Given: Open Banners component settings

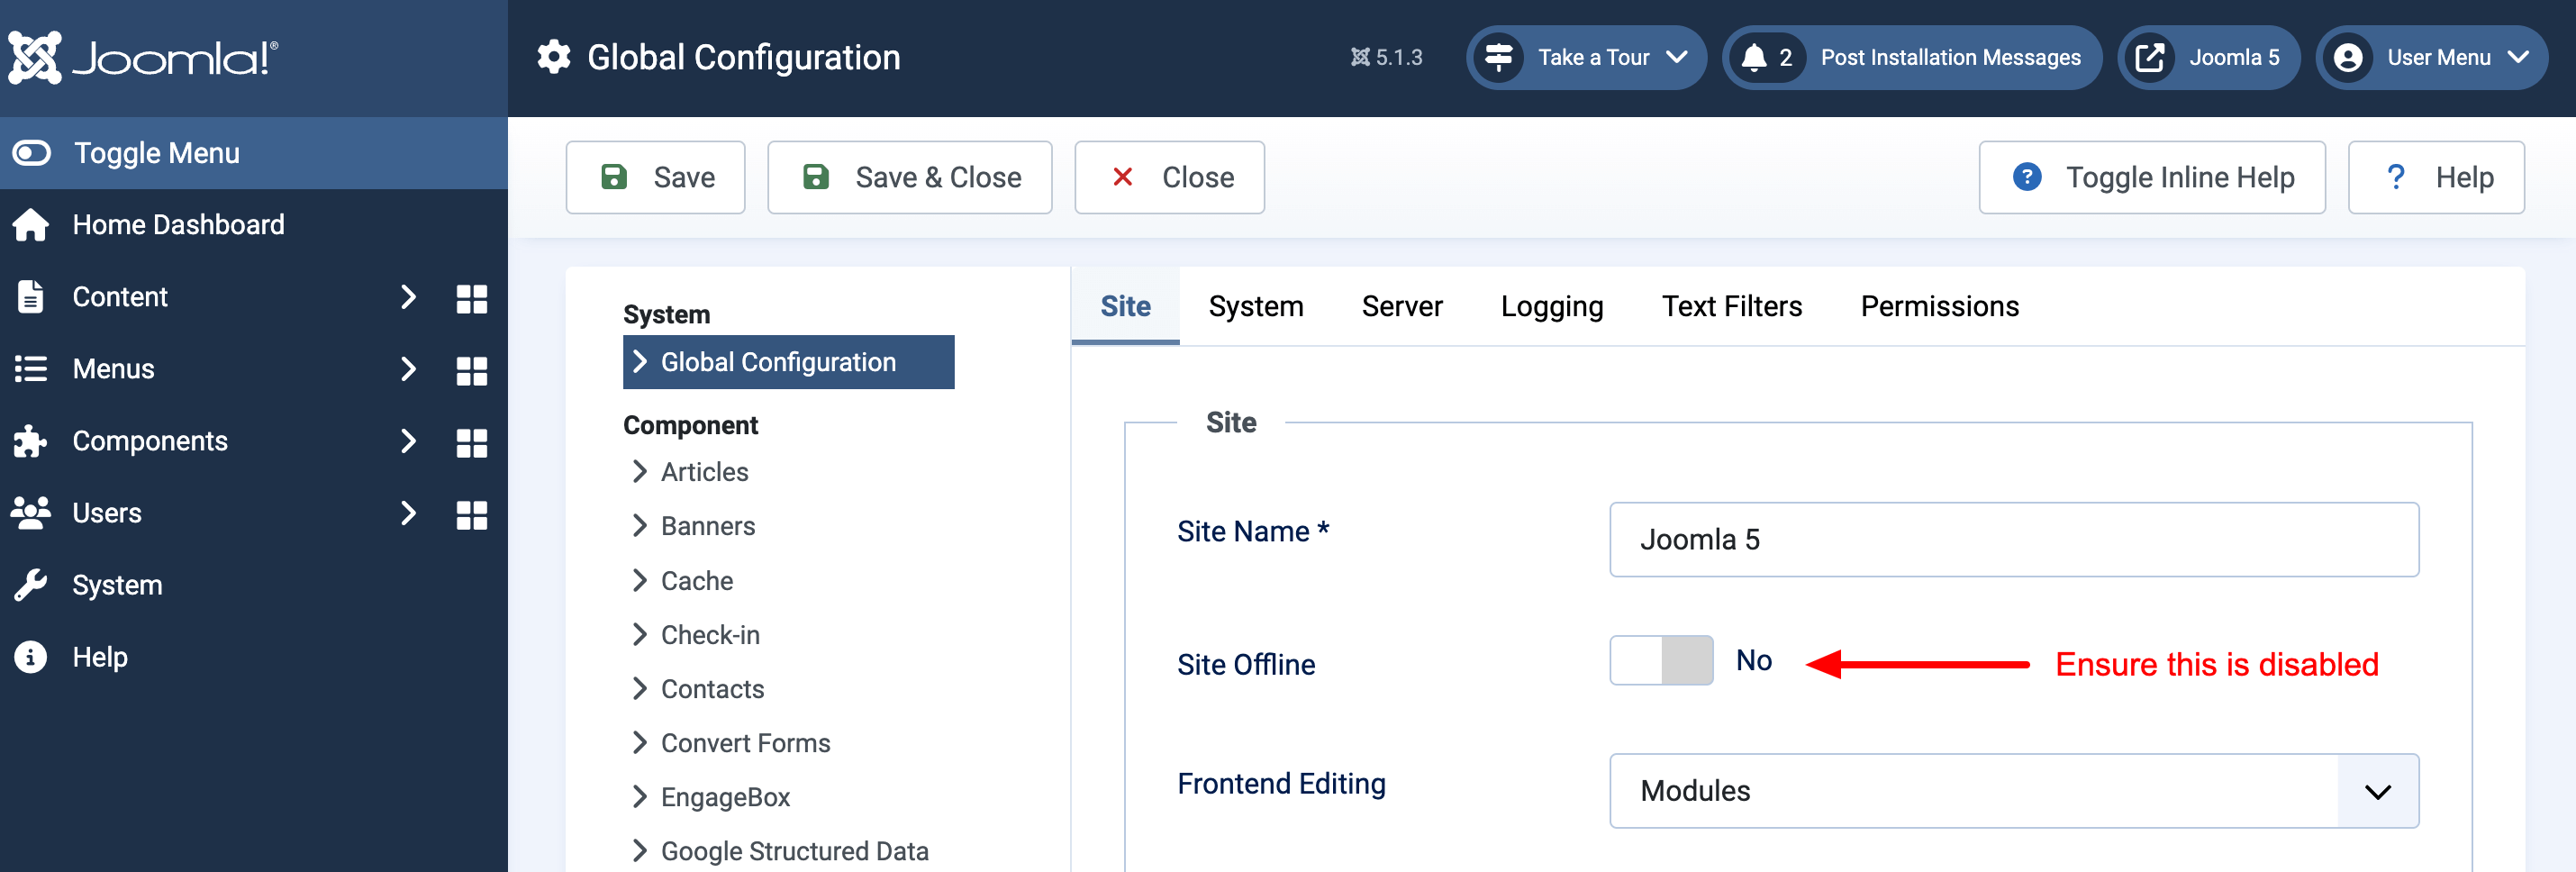Looking at the screenshot, I should tap(707, 526).
